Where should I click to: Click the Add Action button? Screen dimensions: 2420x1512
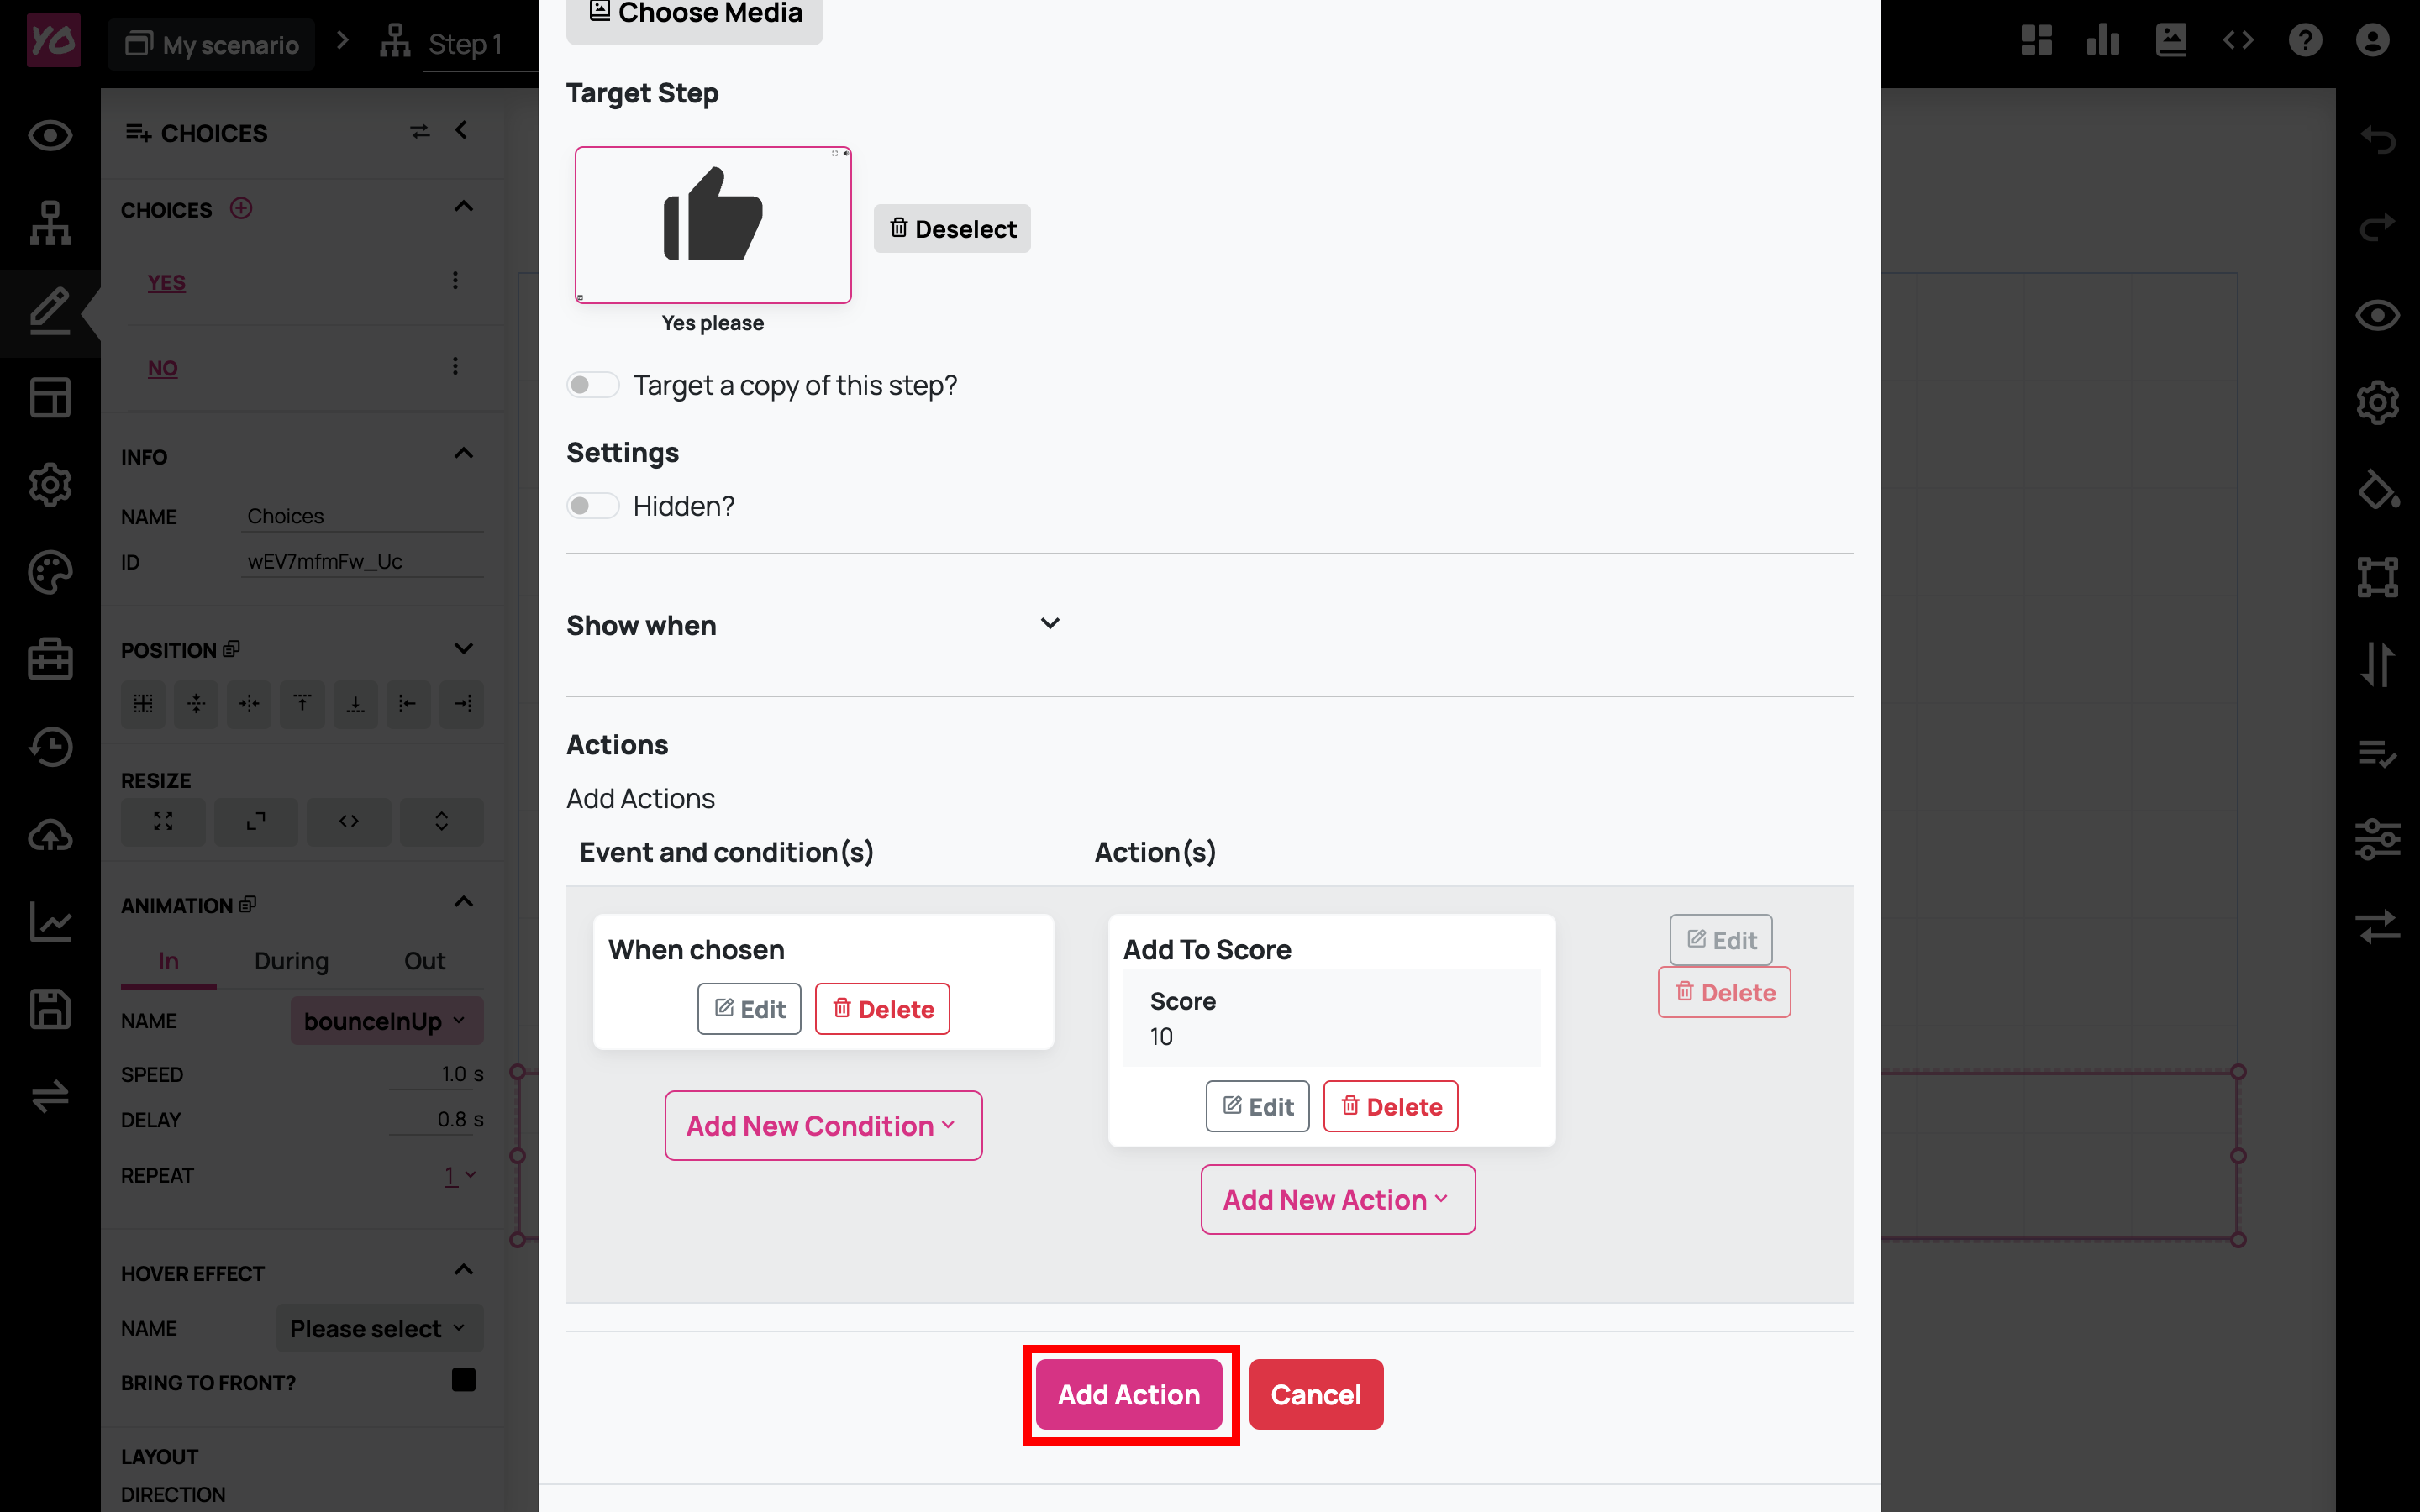(1129, 1394)
